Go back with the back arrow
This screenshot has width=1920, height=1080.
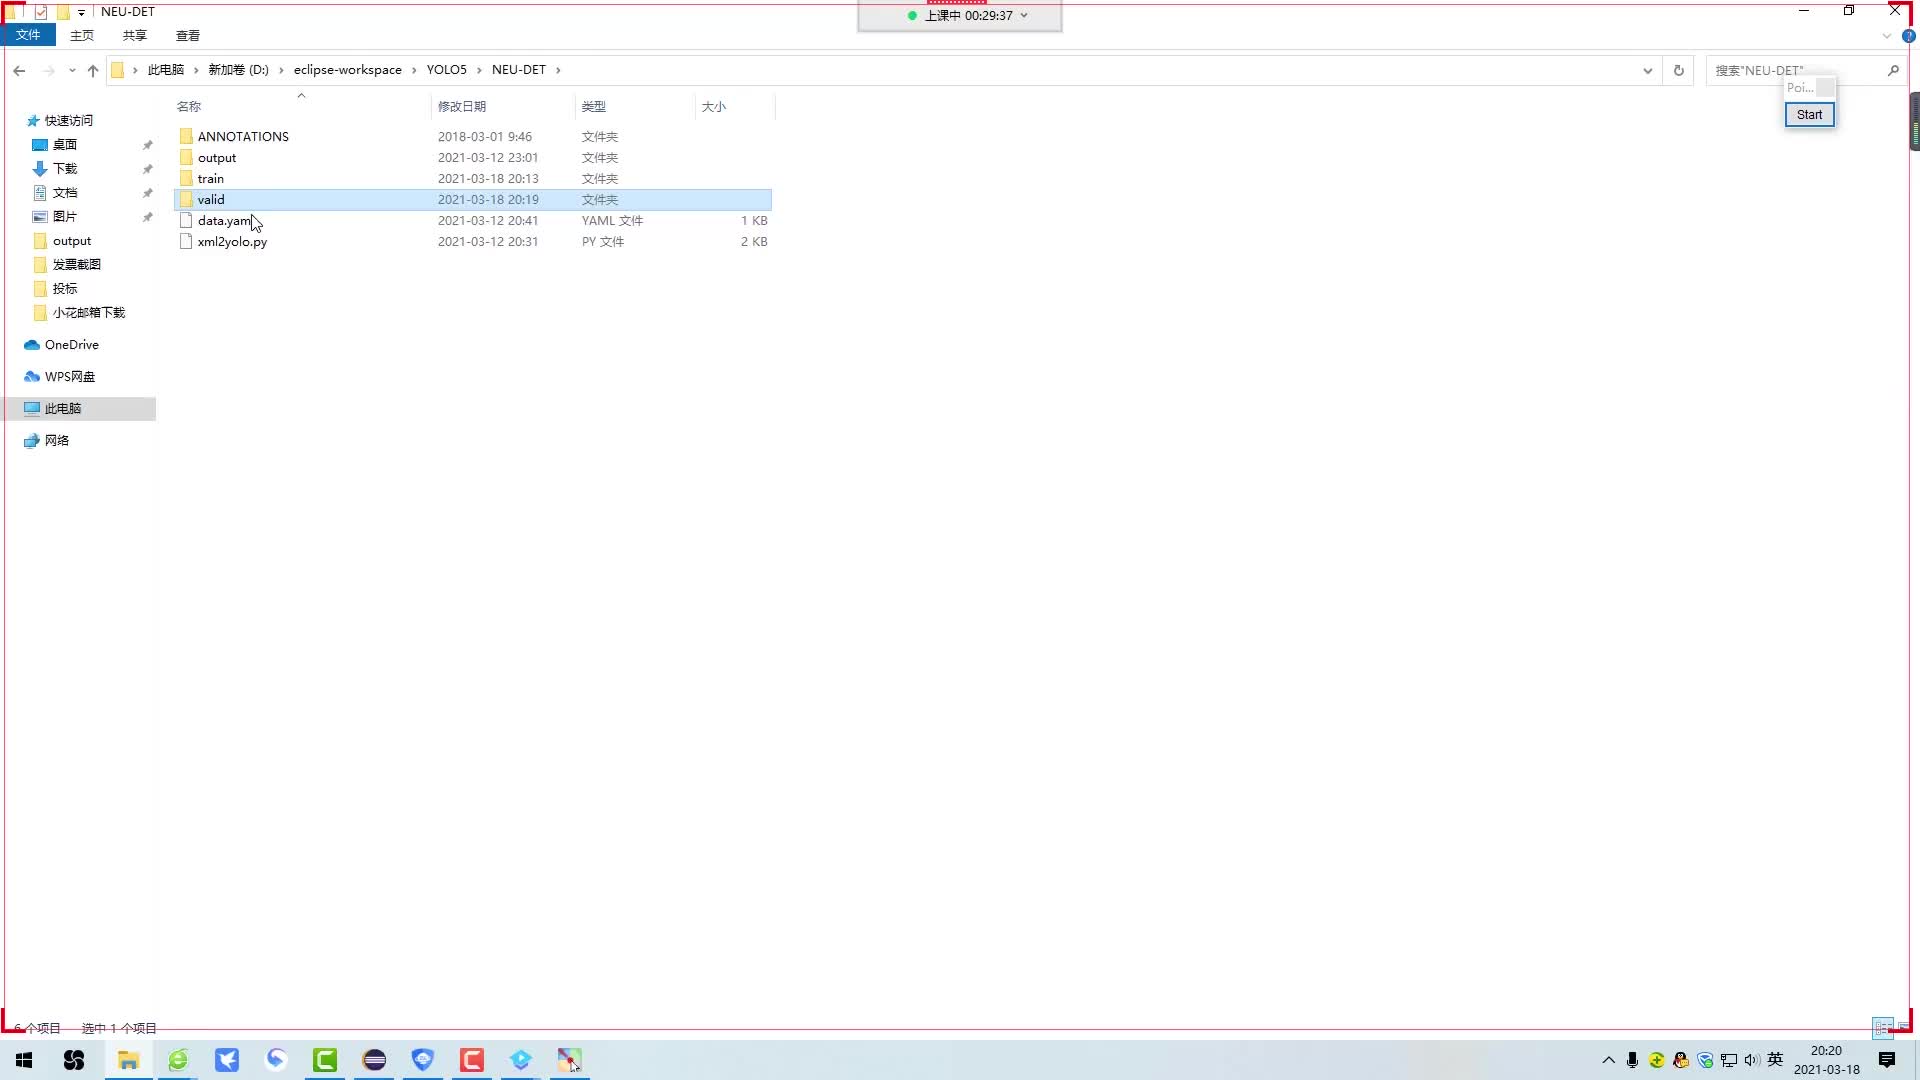tap(19, 70)
